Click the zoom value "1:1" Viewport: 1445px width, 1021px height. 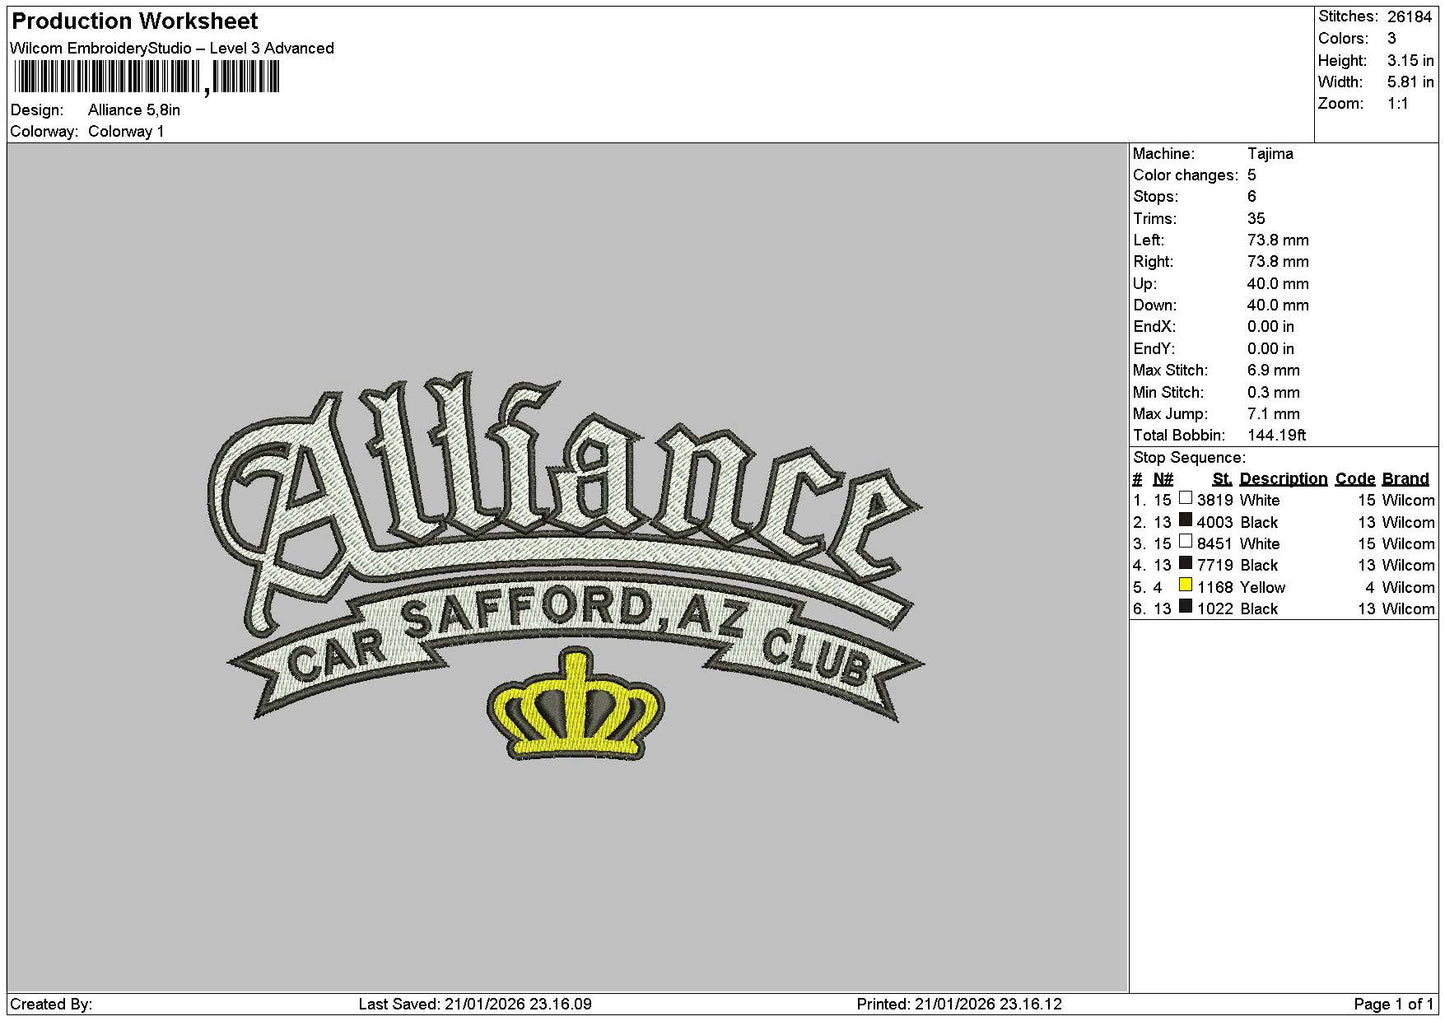coord(1398,104)
